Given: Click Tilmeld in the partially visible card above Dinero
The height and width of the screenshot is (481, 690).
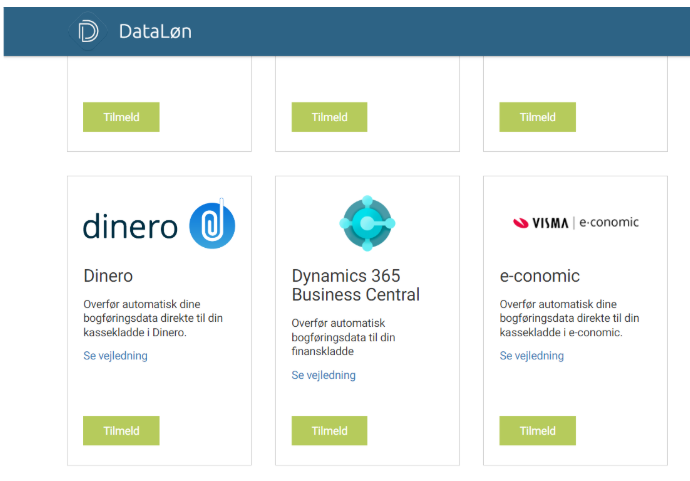Looking at the screenshot, I should (121, 117).
